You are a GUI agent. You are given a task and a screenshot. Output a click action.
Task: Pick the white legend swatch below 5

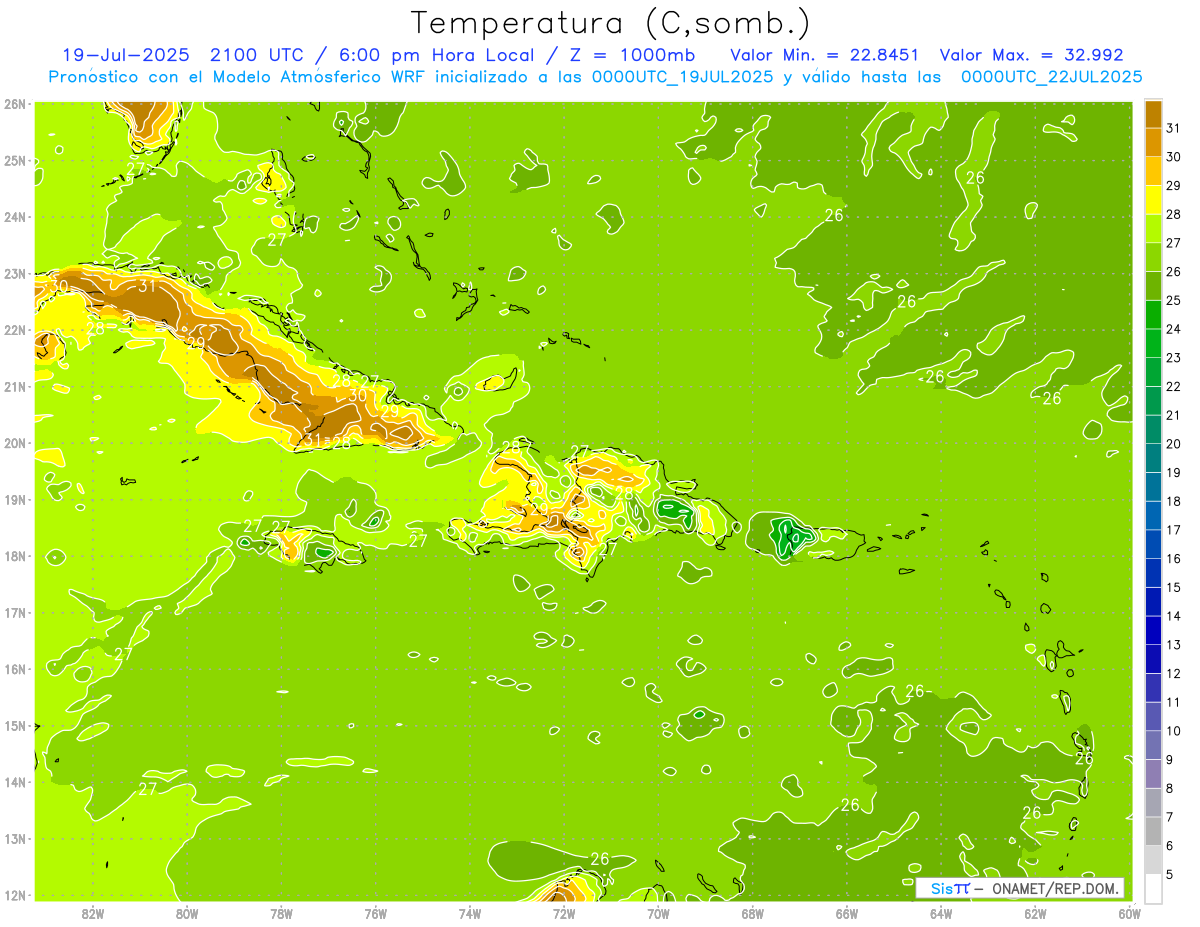pyautogui.click(x=1154, y=888)
